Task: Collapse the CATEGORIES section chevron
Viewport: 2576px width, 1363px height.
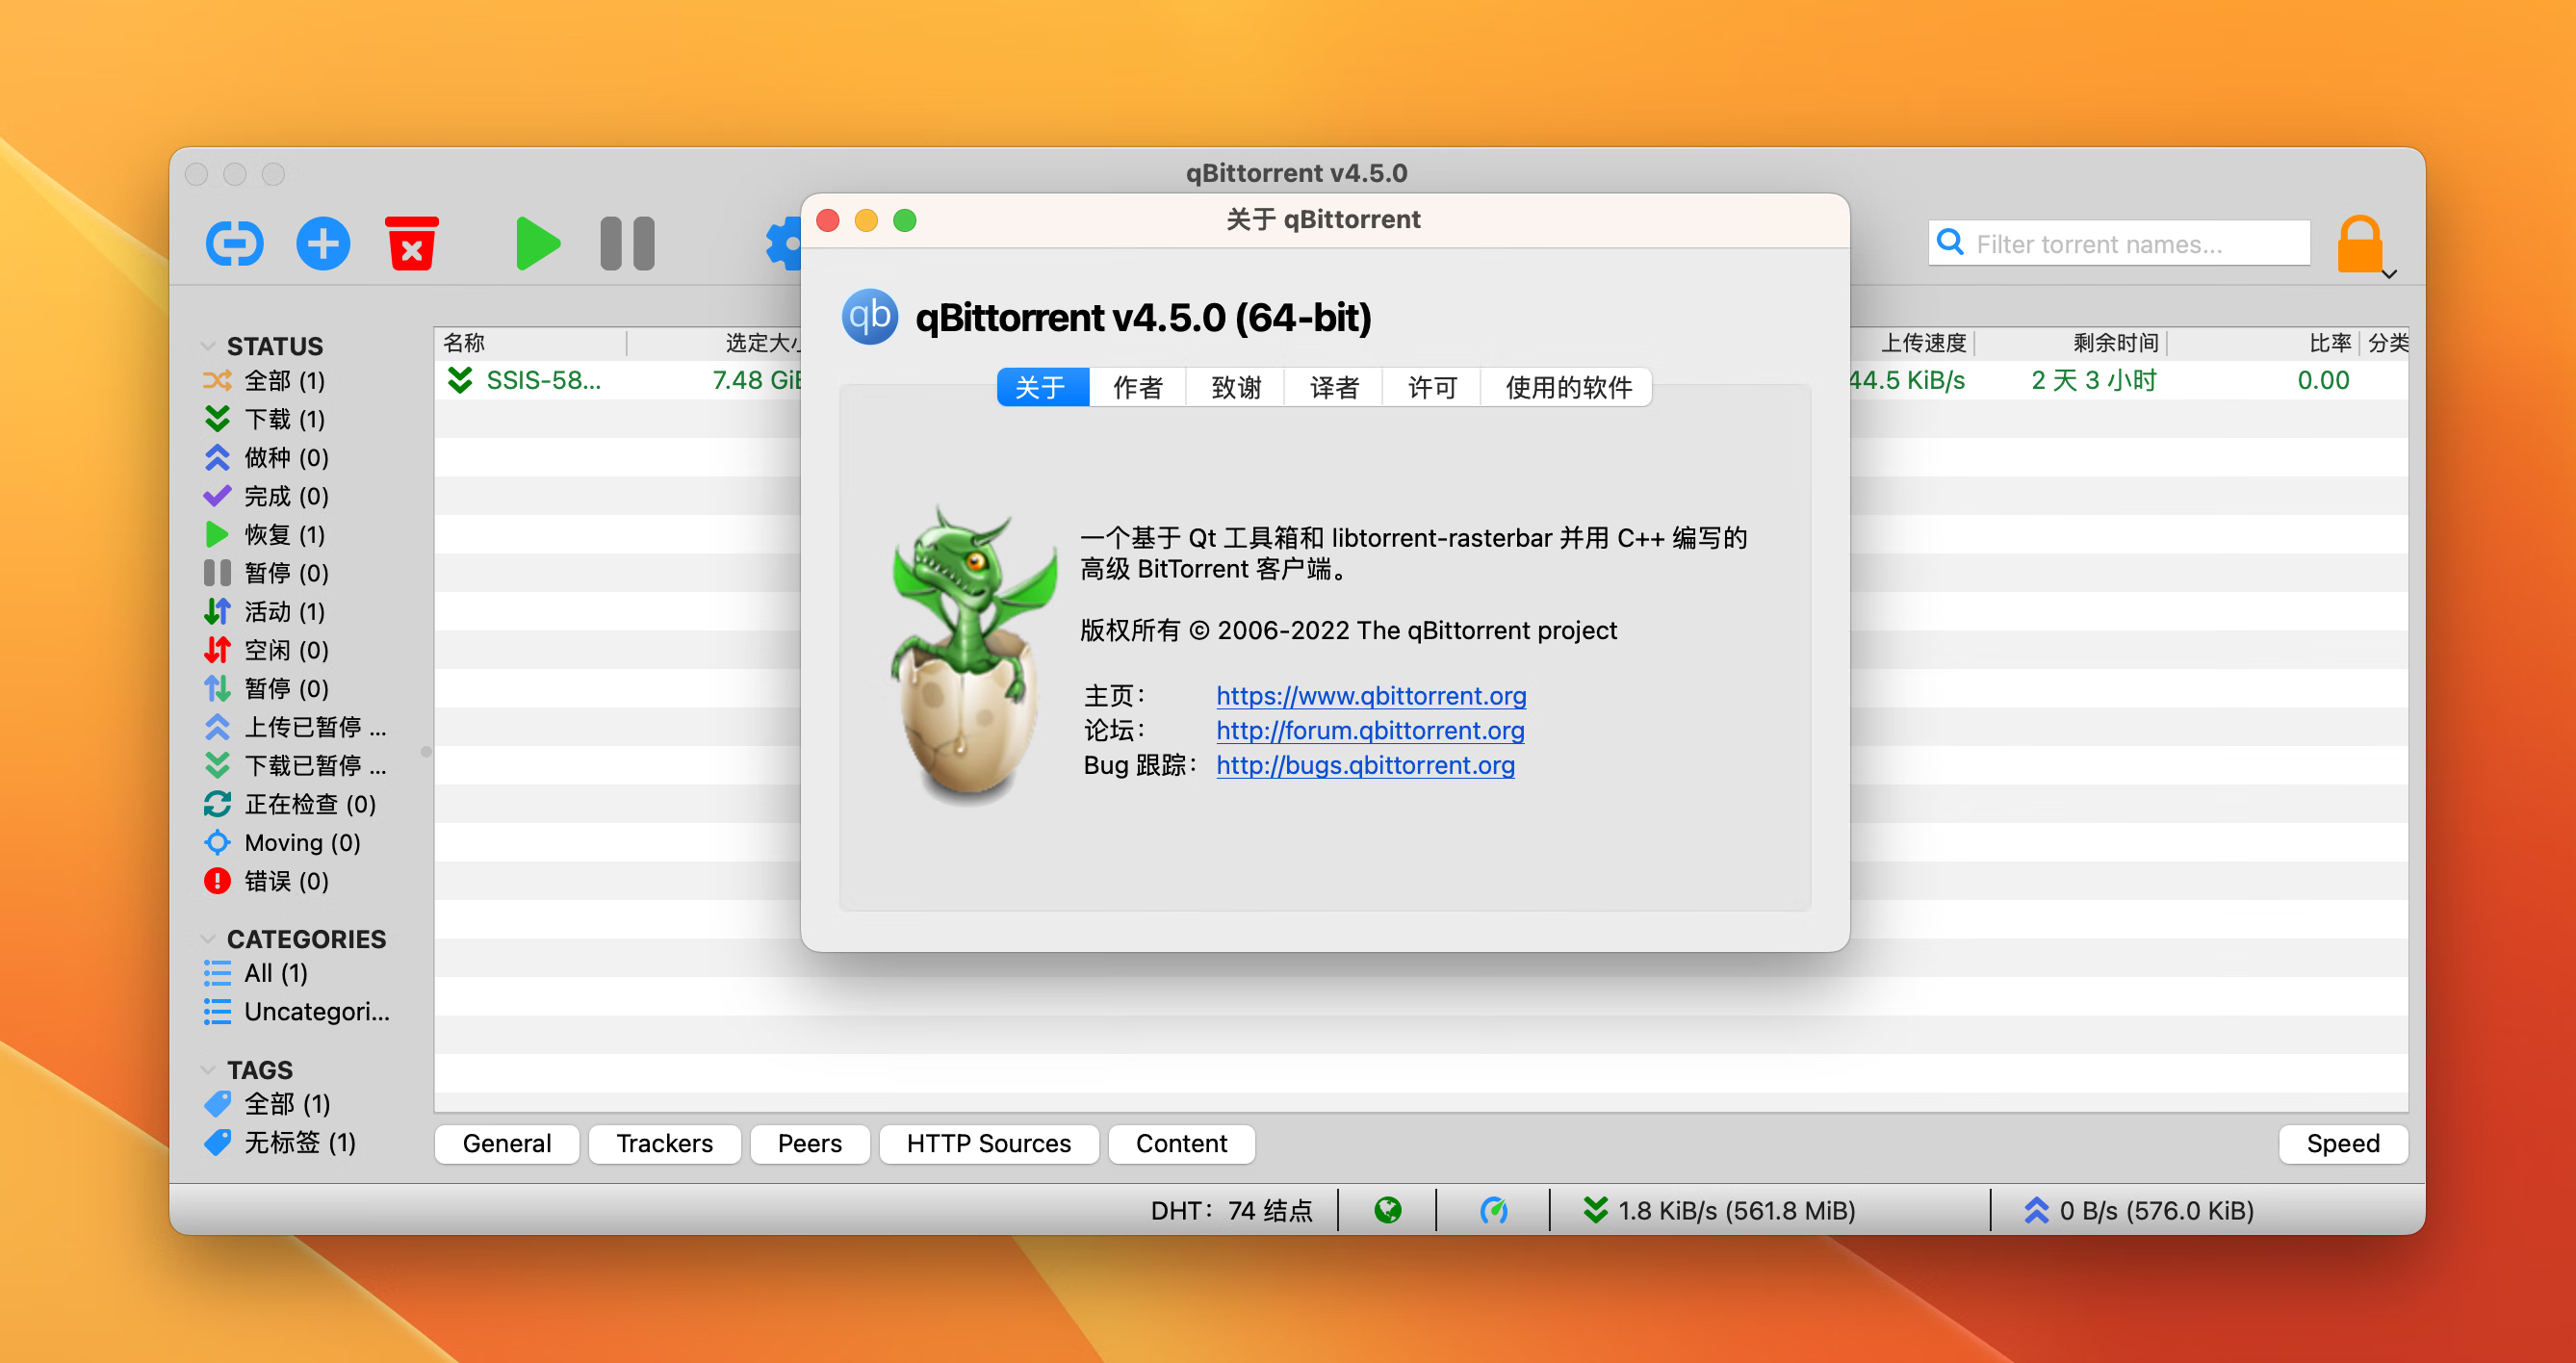Action: 208,939
